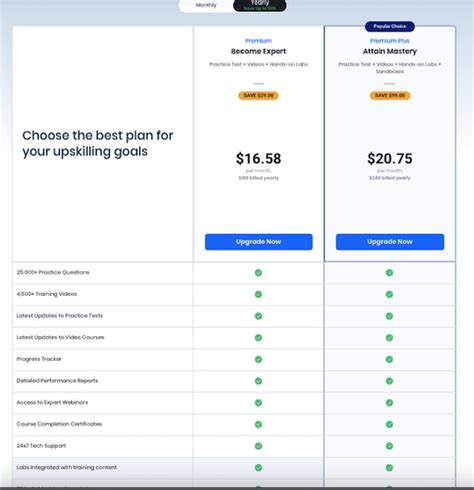
Task: Click Premium Plus checkmark for Labs integrated with training content
Action: pos(389,468)
